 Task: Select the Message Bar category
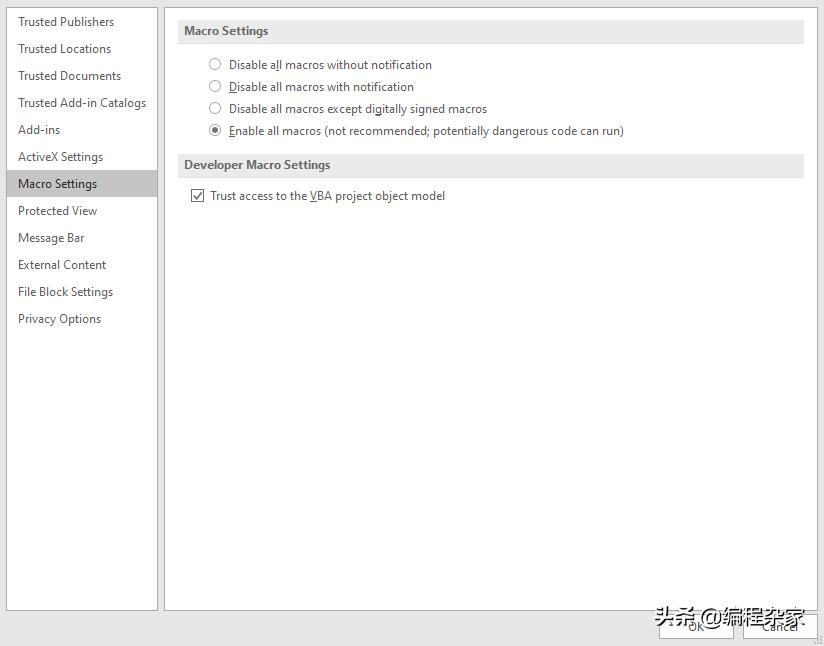pyautogui.click(x=51, y=237)
